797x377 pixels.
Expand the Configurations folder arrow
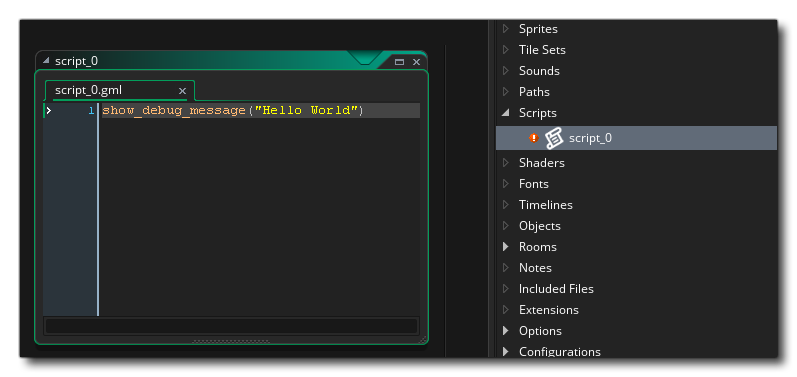tap(506, 352)
